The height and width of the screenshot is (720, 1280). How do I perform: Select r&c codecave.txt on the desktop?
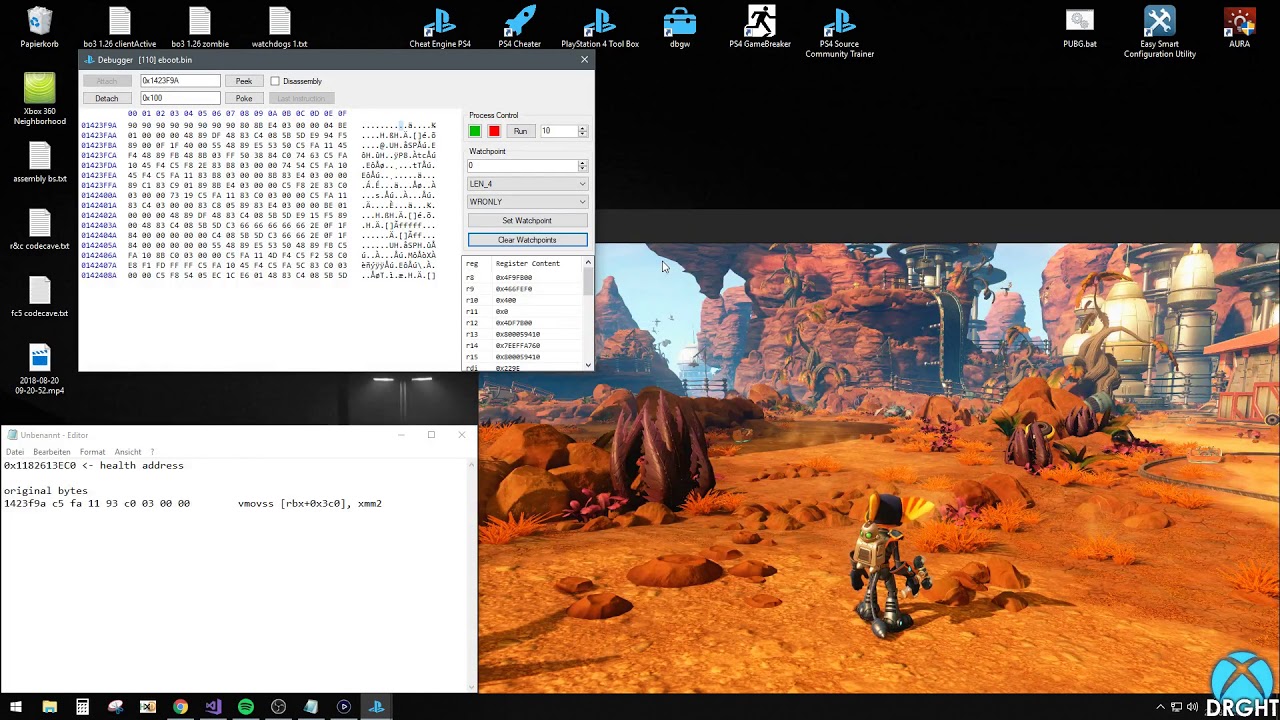(40, 230)
